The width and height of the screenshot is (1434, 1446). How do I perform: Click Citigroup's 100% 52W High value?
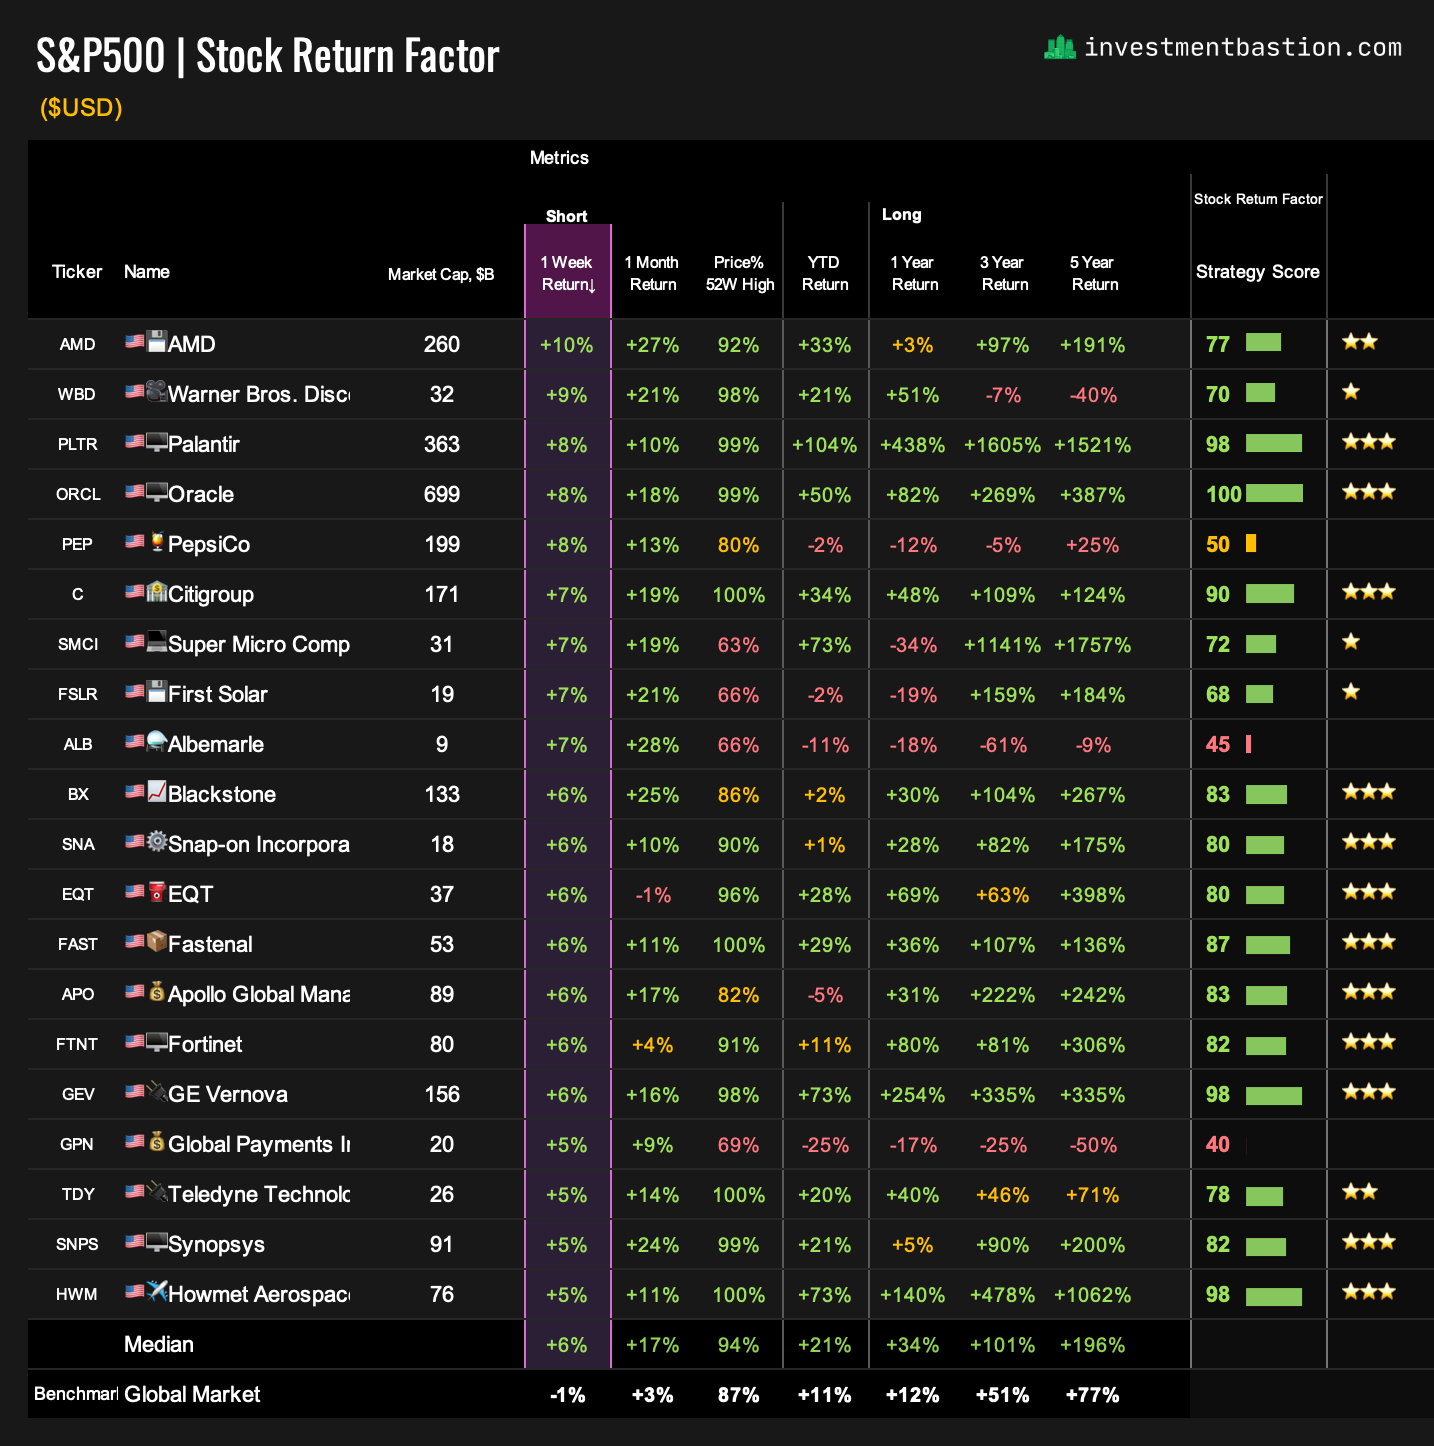coord(739,595)
